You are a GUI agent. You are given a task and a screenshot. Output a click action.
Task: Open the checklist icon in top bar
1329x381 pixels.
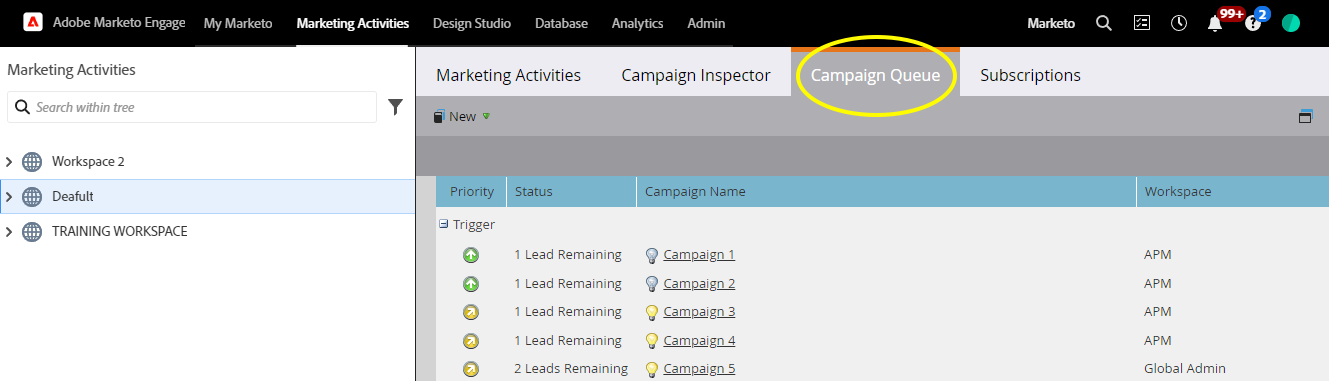coord(1142,23)
